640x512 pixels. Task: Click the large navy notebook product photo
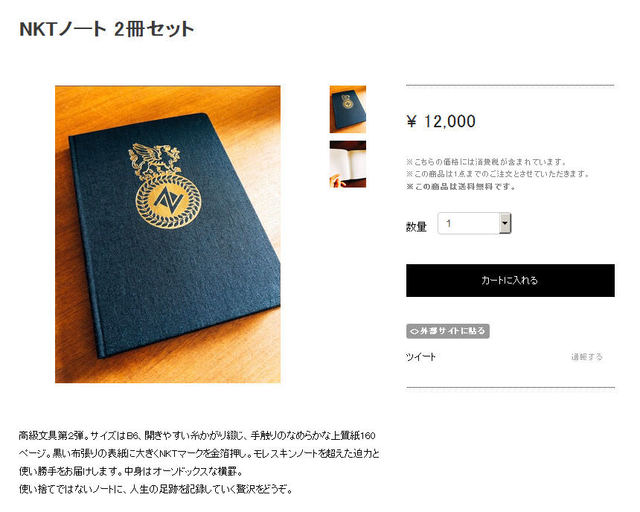(x=168, y=234)
